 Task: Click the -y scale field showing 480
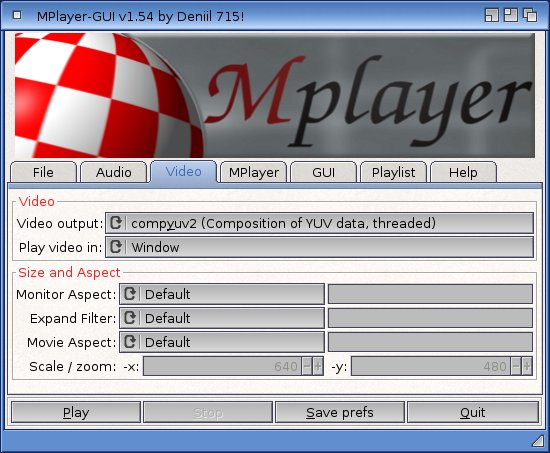click(431, 366)
